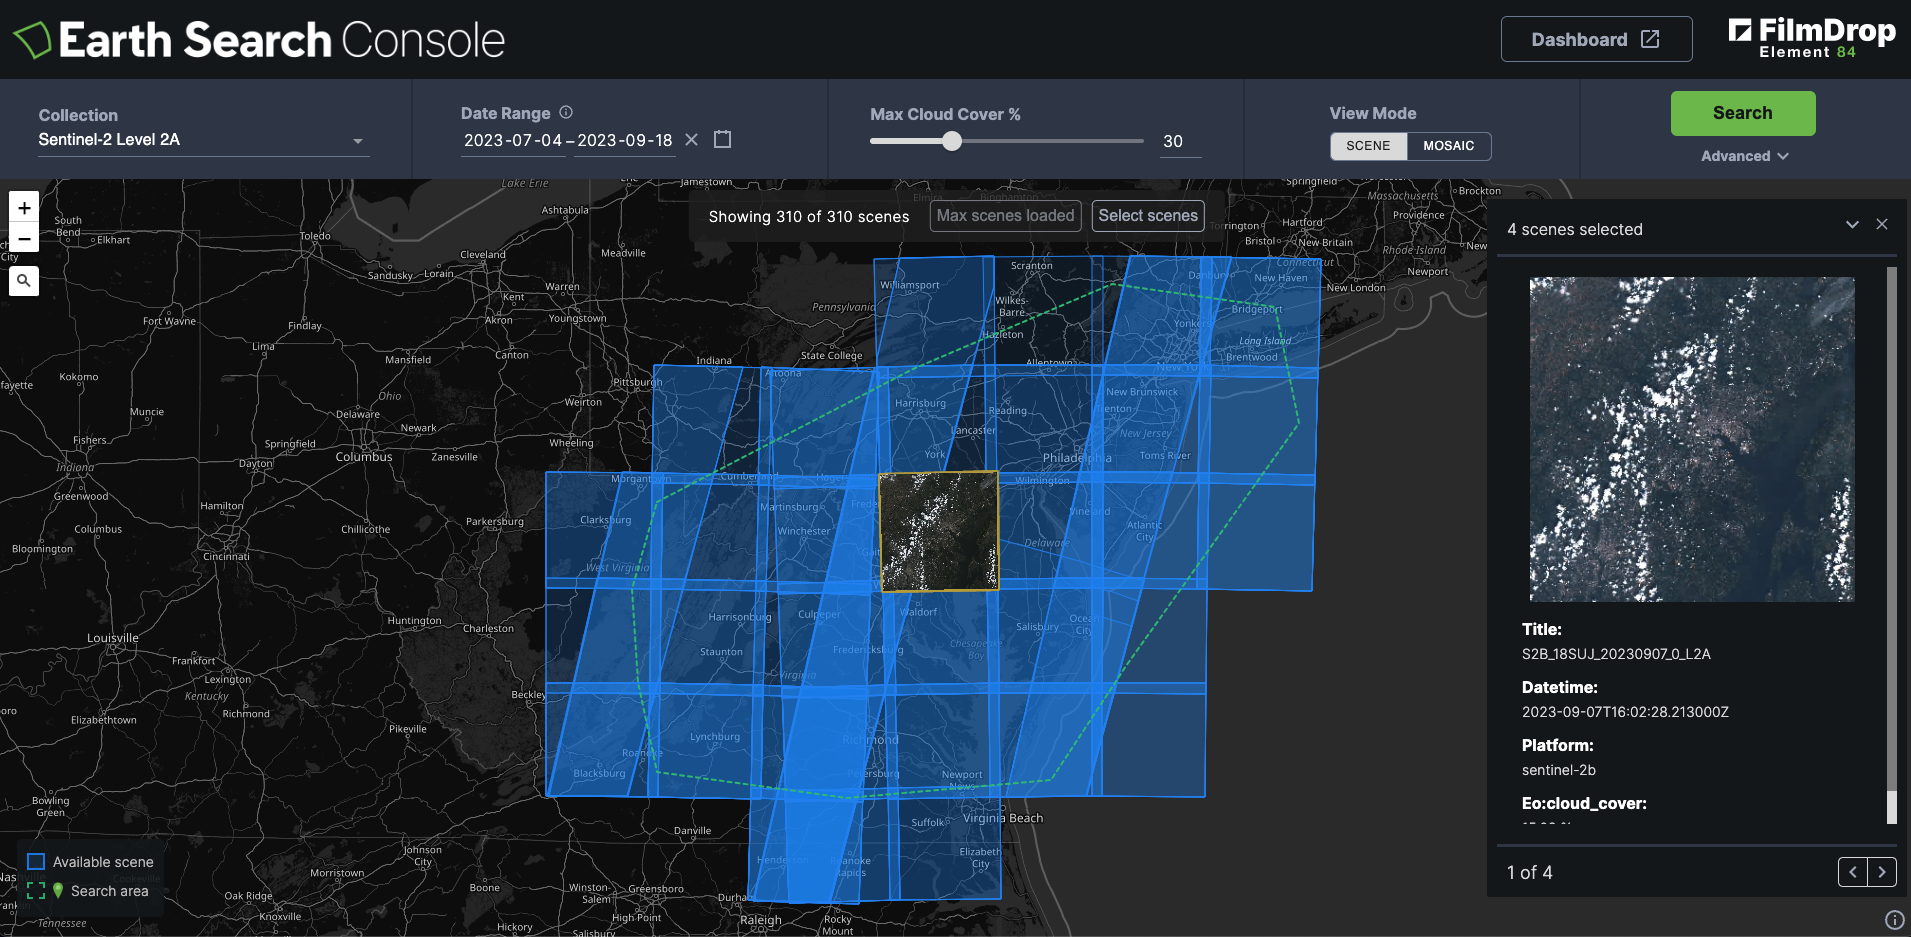Expand the Advanced search options
Viewport: 1911px width, 937px height.
(1744, 156)
